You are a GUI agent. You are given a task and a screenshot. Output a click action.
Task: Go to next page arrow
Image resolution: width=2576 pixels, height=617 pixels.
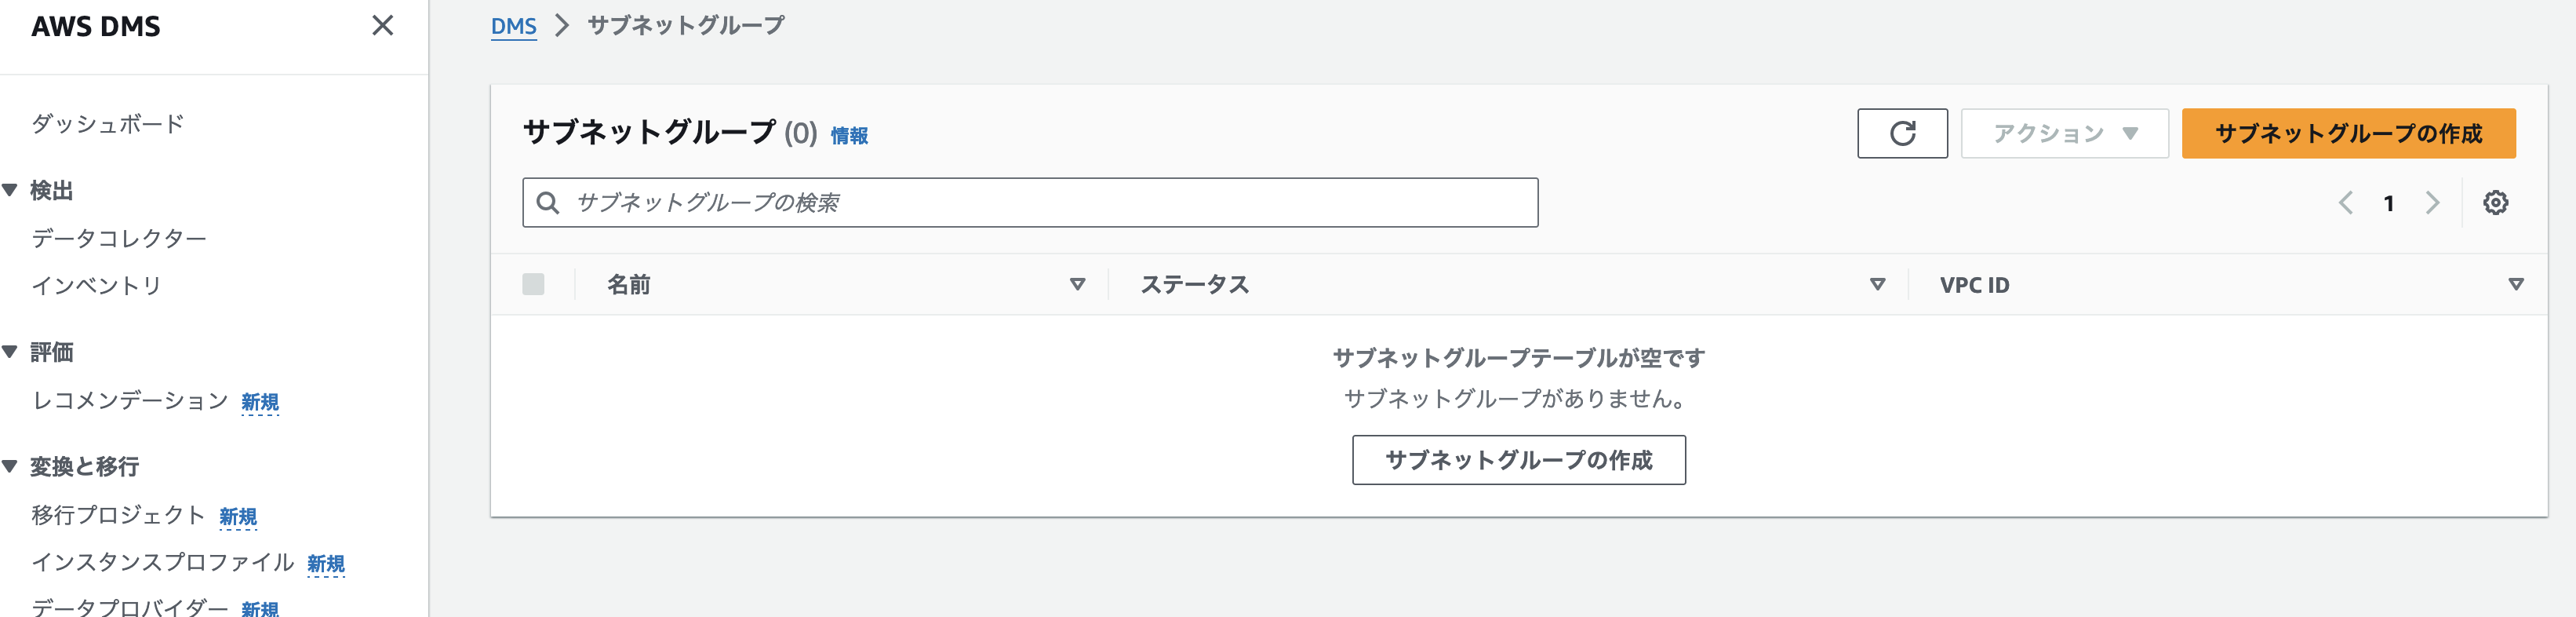pos(2432,203)
